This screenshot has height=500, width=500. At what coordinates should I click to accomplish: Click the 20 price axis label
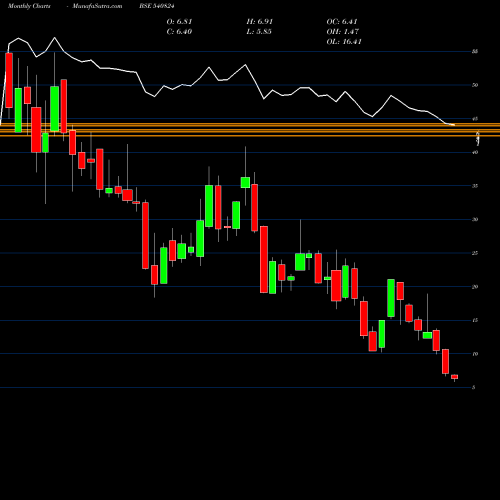pyautogui.click(x=475, y=287)
